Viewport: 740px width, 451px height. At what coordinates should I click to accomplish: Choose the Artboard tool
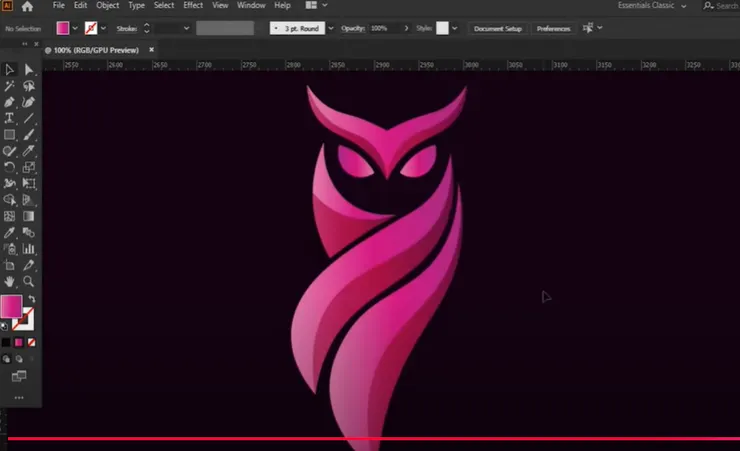9,266
